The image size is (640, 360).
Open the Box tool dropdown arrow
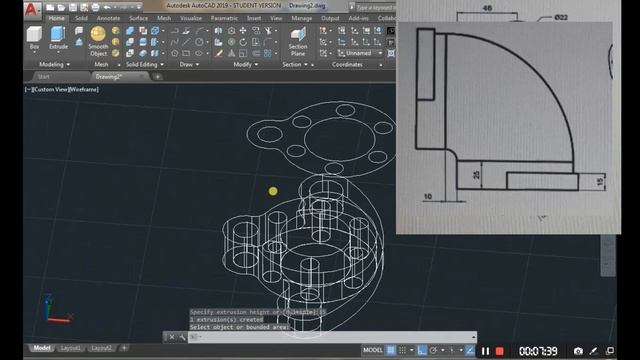tap(34, 52)
